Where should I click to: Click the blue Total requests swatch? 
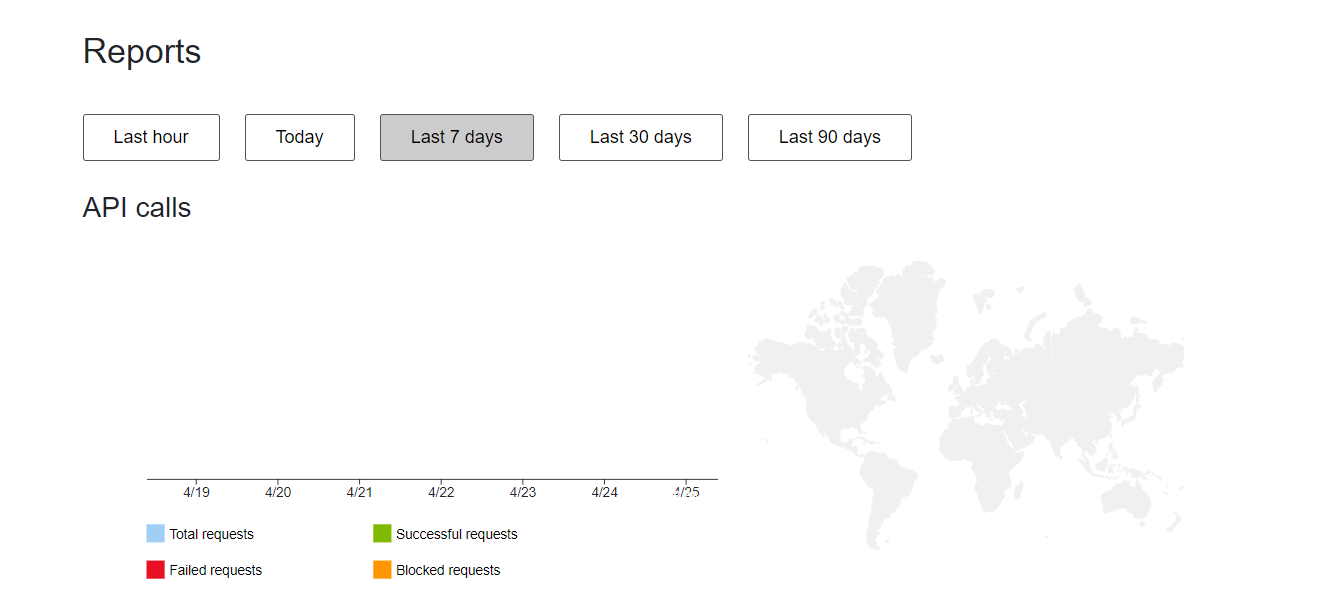(155, 534)
